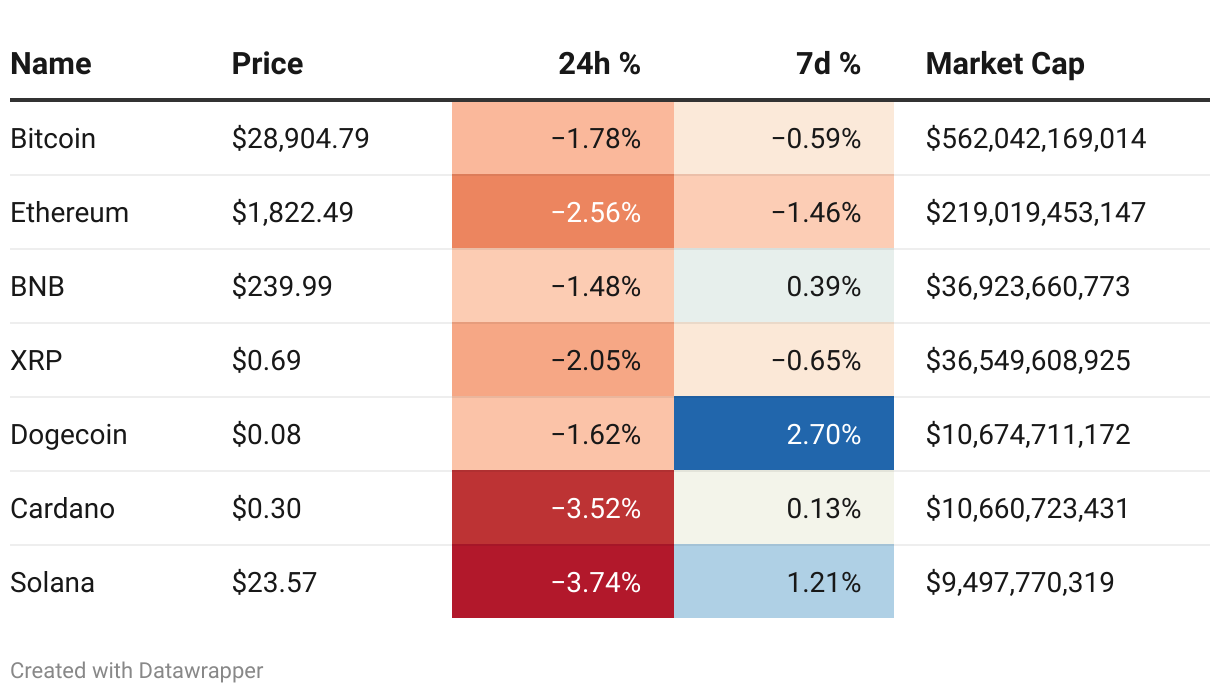Click Dogecoin's blue 2.70% cell
The height and width of the screenshot is (694, 1220).
tap(784, 434)
